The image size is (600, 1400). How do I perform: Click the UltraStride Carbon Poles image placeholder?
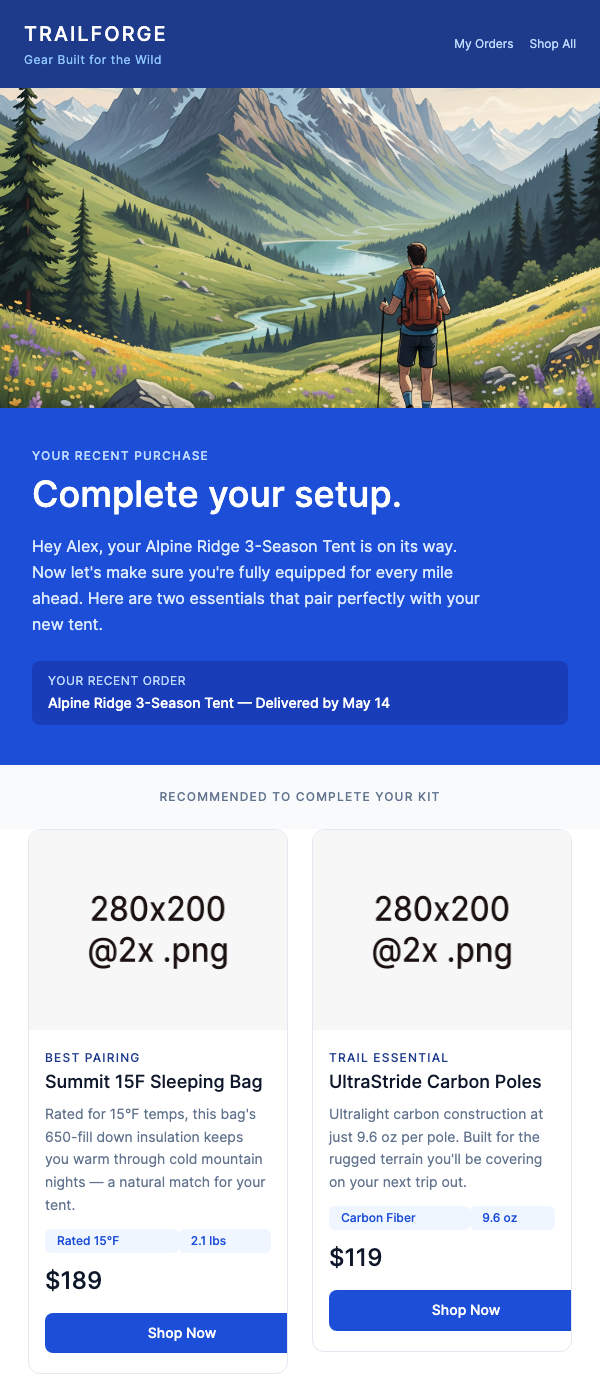point(442,930)
